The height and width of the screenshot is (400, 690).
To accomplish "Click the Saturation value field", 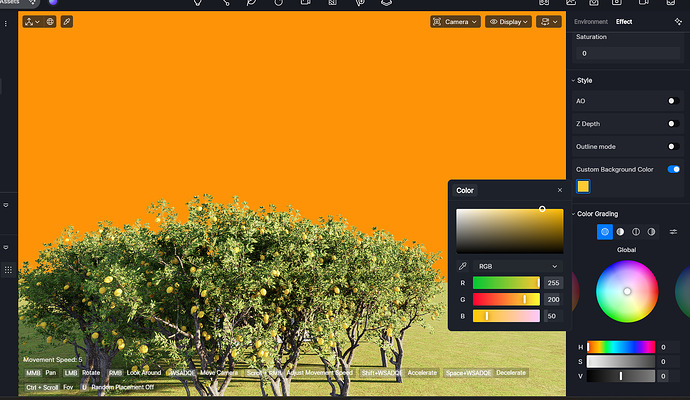I will pos(628,53).
